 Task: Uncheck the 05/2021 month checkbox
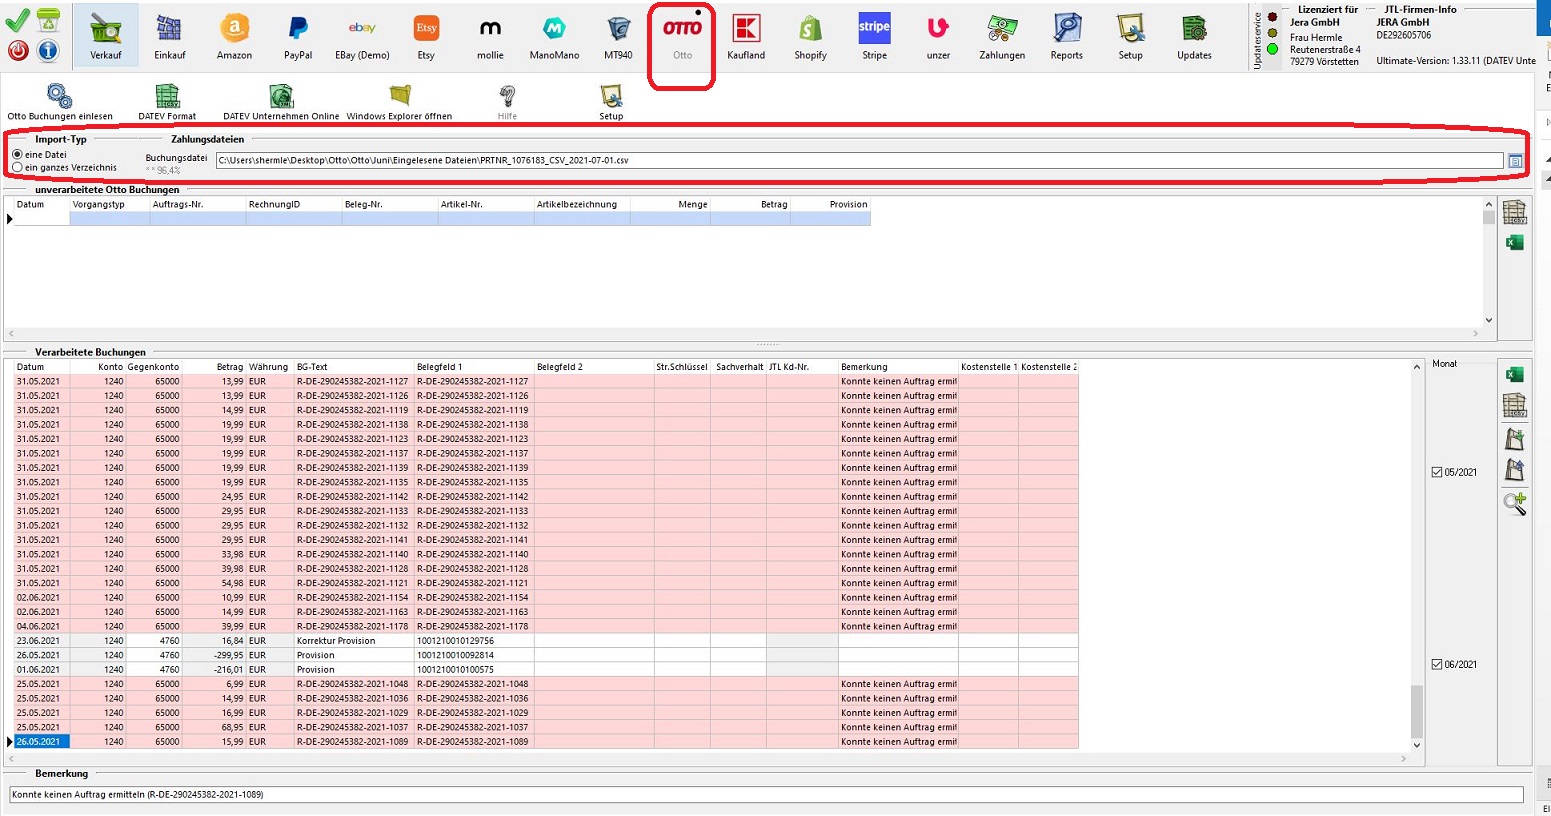tap(1437, 472)
